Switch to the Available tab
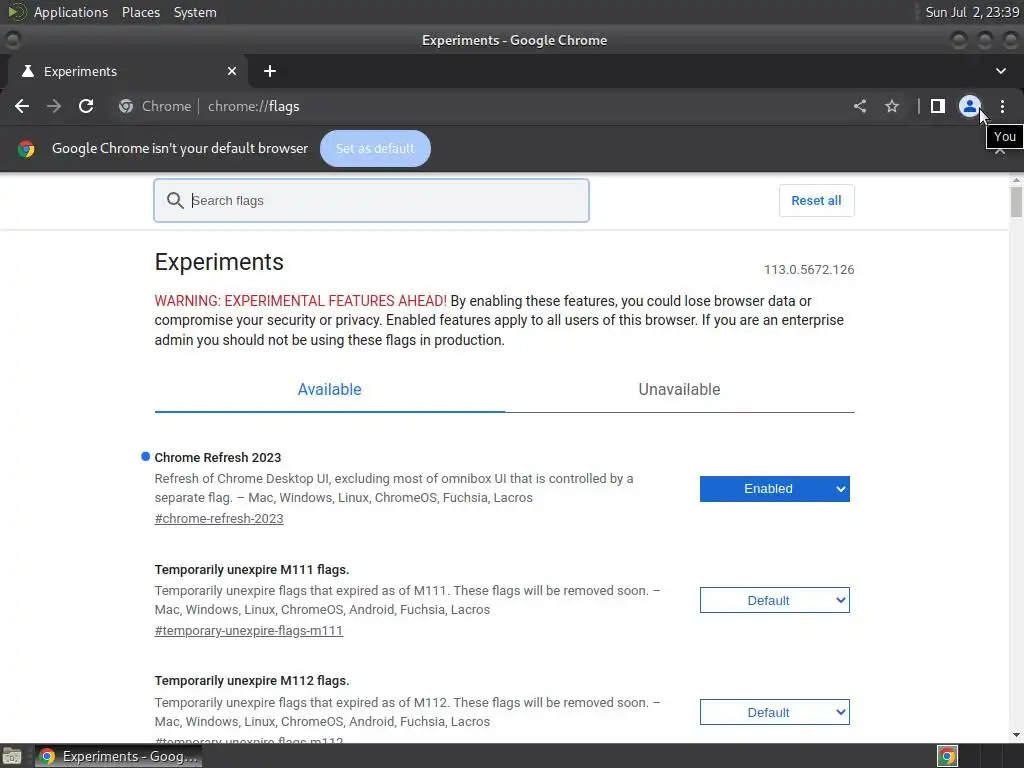 (x=329, y=389)
